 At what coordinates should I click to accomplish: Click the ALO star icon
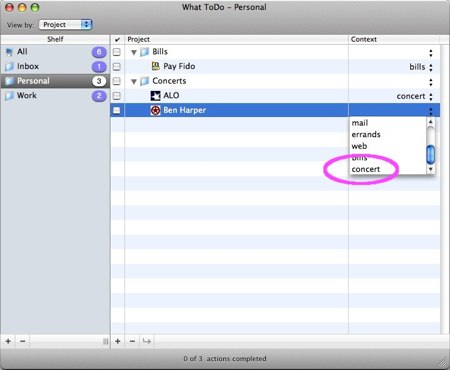(x=155, y=96)
